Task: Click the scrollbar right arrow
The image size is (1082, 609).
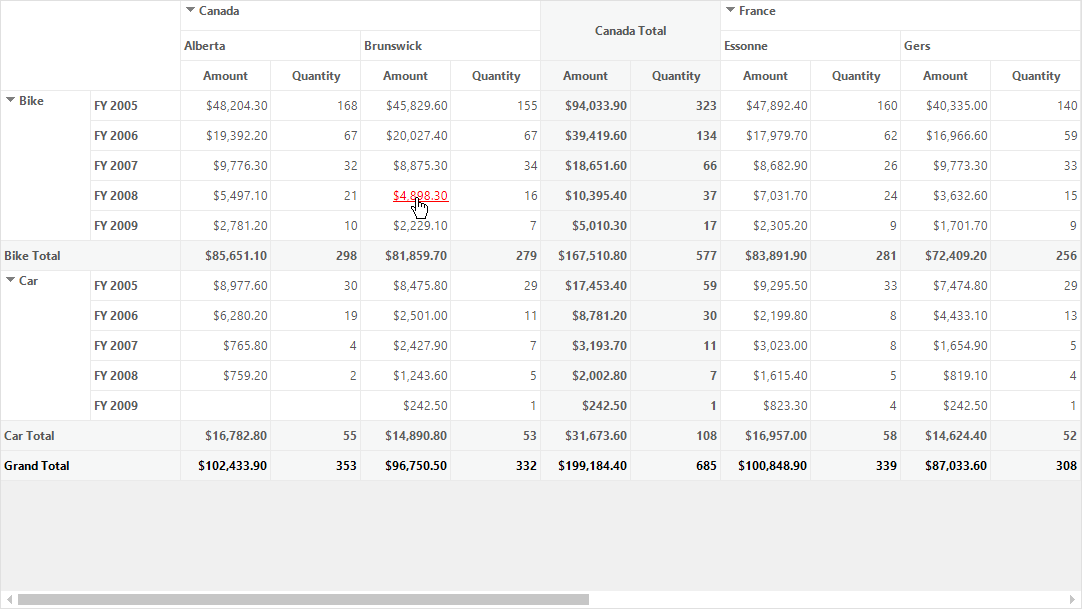Action: click(1072, 599)
